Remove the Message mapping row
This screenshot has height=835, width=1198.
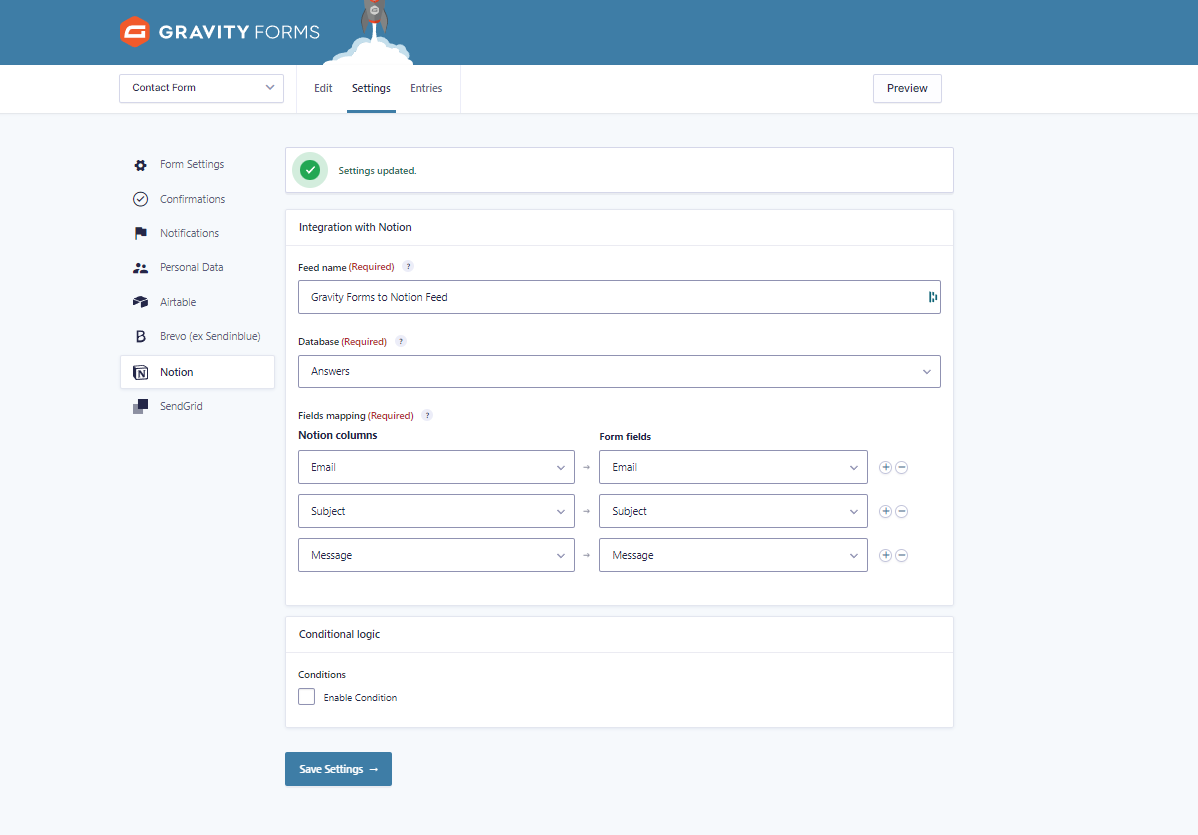902,555
